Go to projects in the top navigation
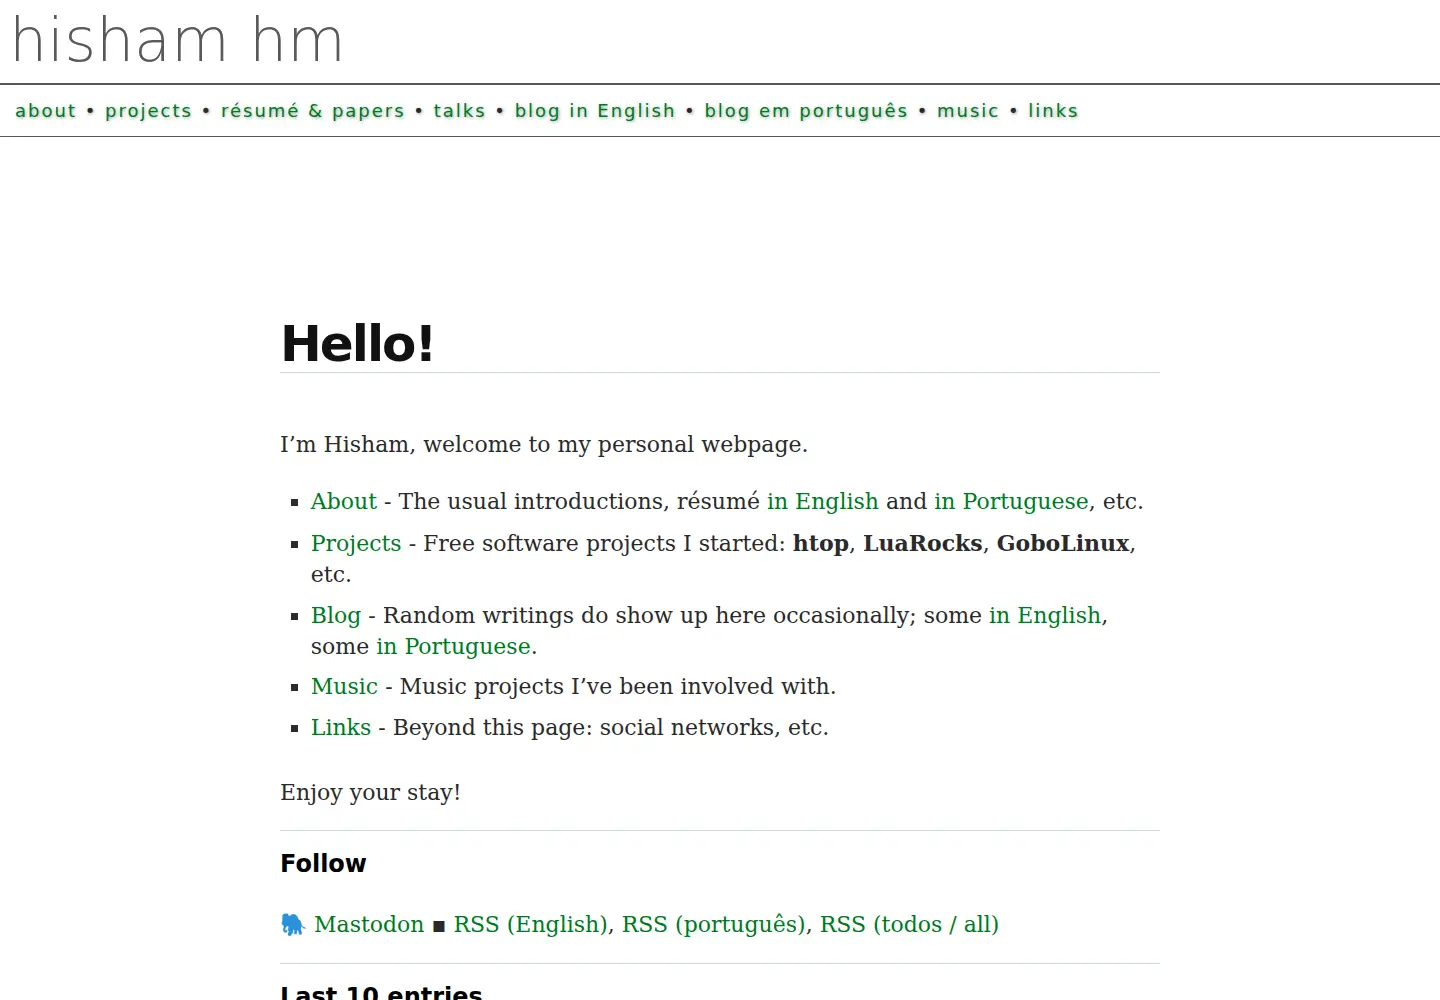Screen dimensions: 1440x1000 pos(148,111)
